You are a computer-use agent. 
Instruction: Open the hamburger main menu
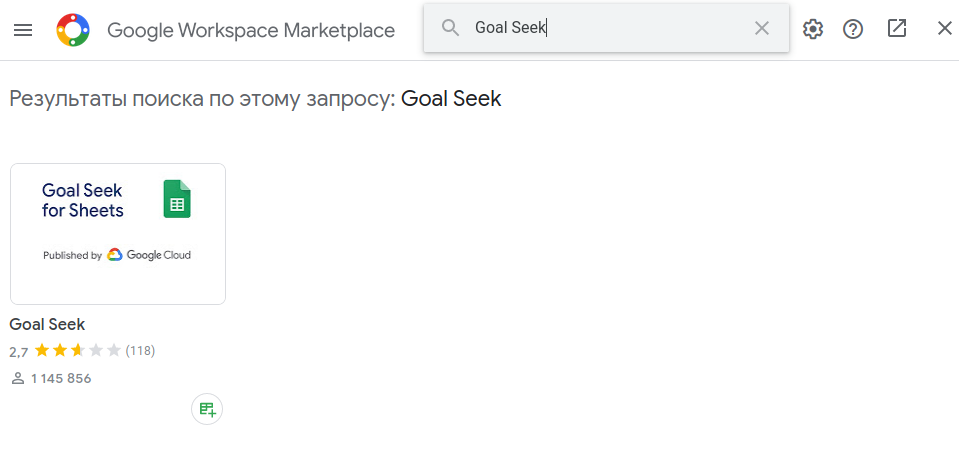click(23, 30)
